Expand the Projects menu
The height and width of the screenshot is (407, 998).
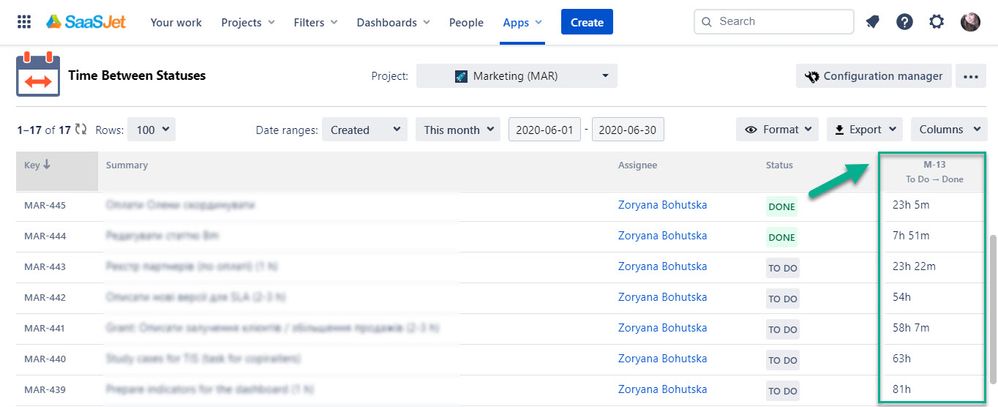click(x=248, y=22)
